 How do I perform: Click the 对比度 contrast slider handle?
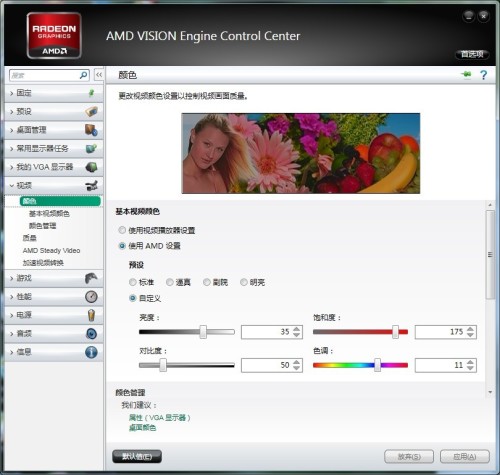coord(163,365)
